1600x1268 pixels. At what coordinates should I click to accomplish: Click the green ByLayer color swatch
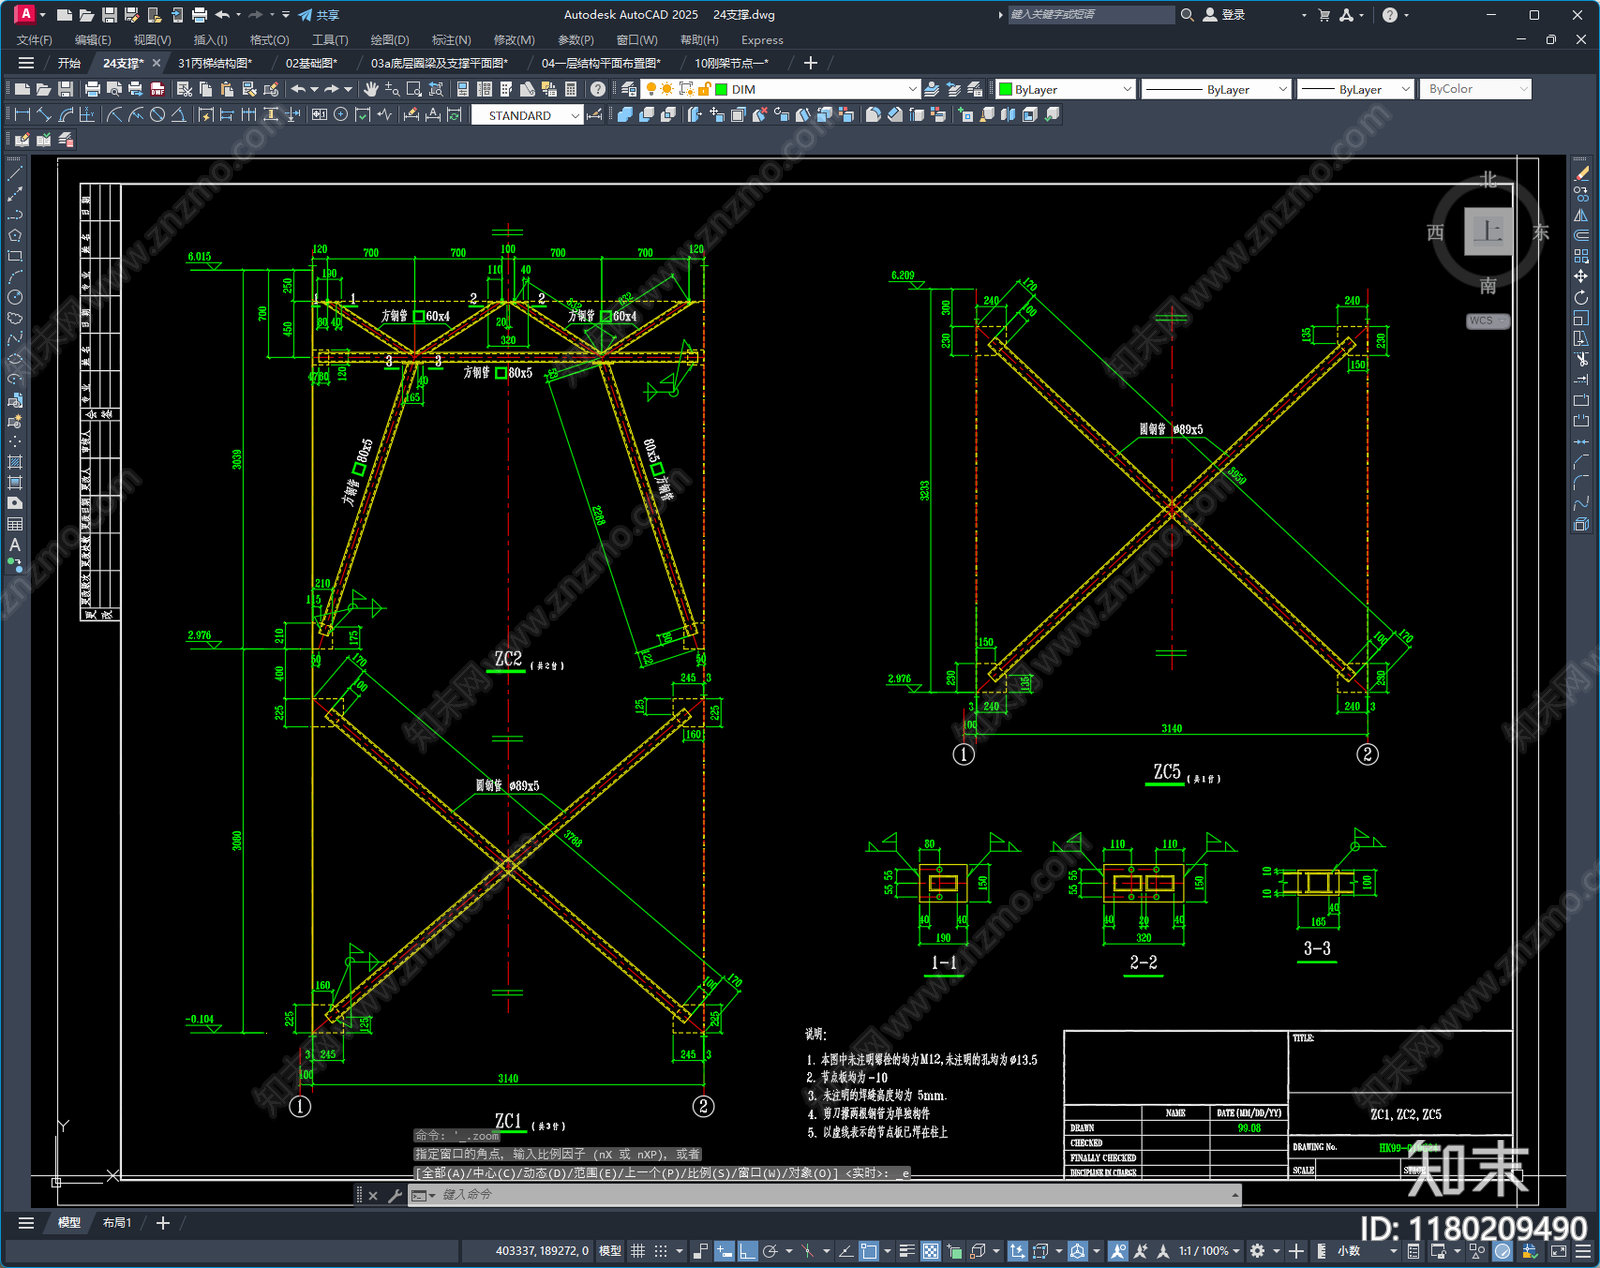[1006, 89]
